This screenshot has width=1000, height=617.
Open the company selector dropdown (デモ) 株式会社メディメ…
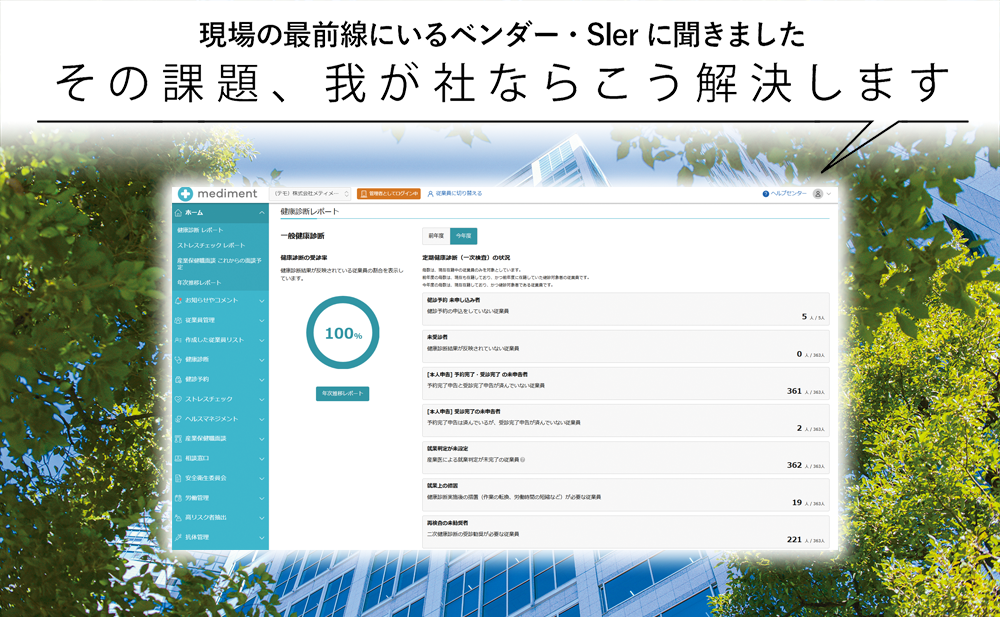pos(311,193)
